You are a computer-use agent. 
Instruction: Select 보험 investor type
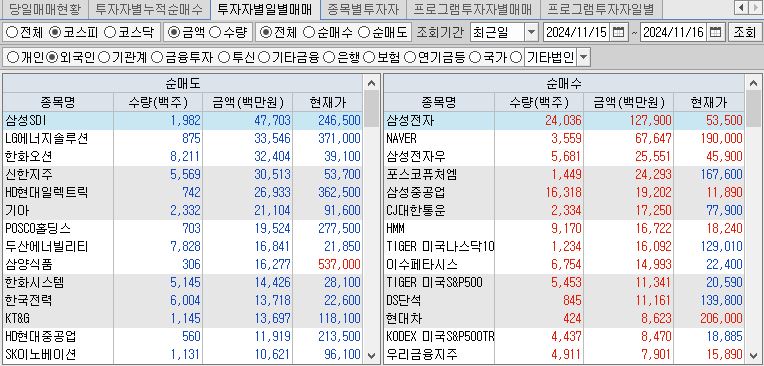coord(369,58)
